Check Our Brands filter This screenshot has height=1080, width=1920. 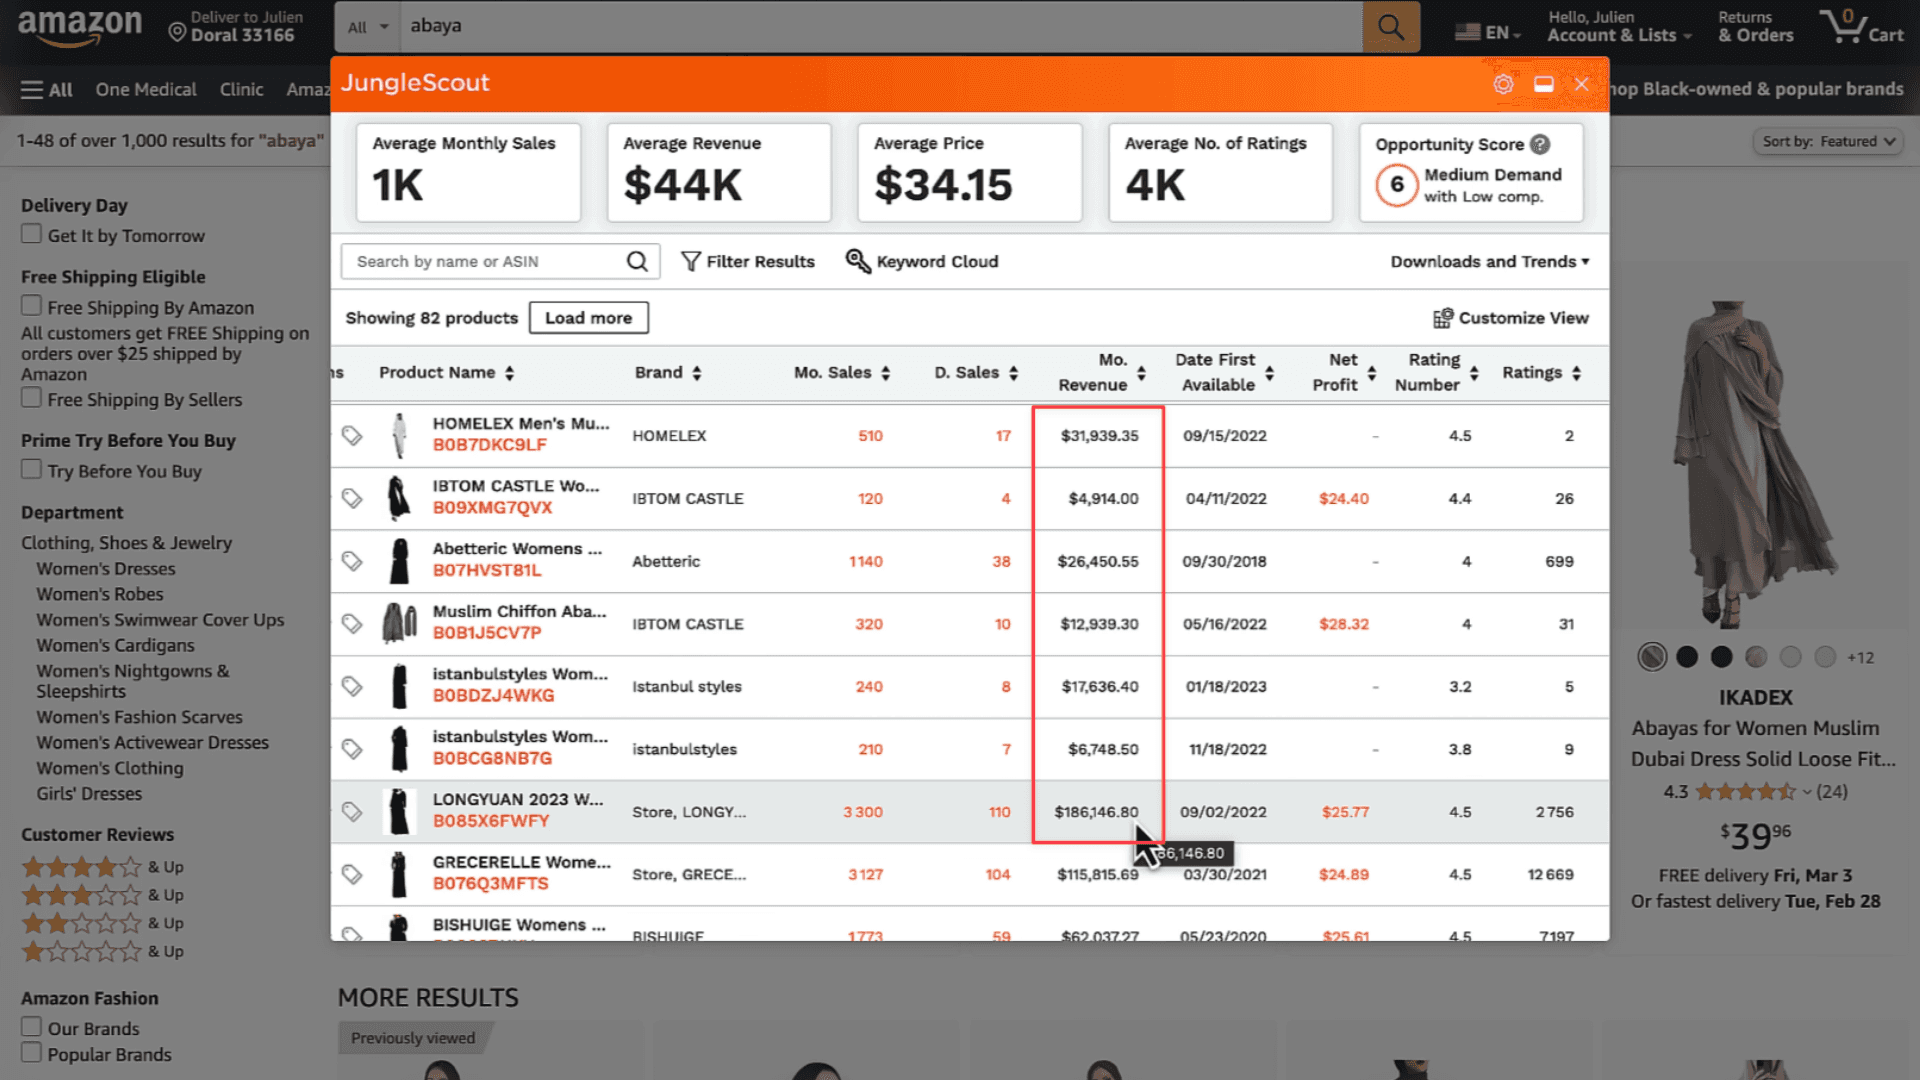coord(32,1027)
